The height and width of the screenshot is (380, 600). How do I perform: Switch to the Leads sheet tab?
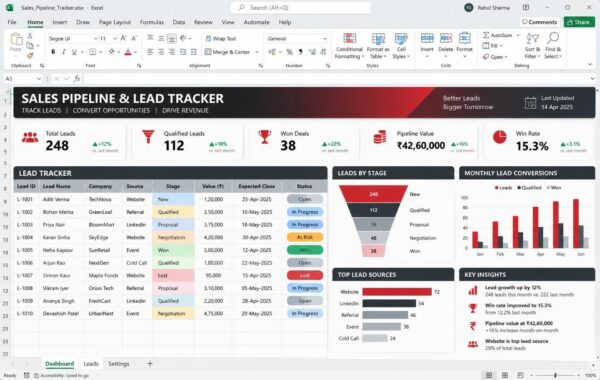[x=91, y=364]
